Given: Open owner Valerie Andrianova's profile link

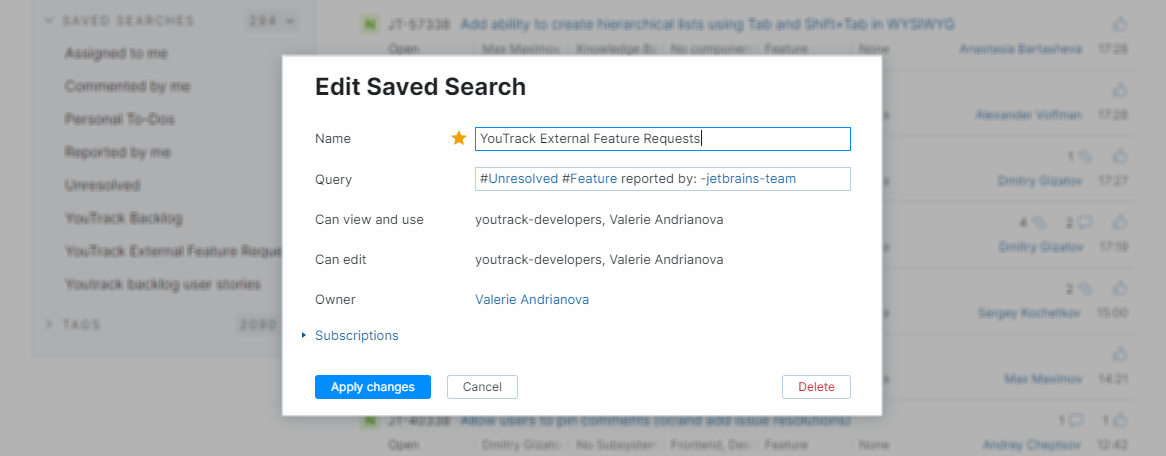Looking at the screenshot, I should (532, 300).
